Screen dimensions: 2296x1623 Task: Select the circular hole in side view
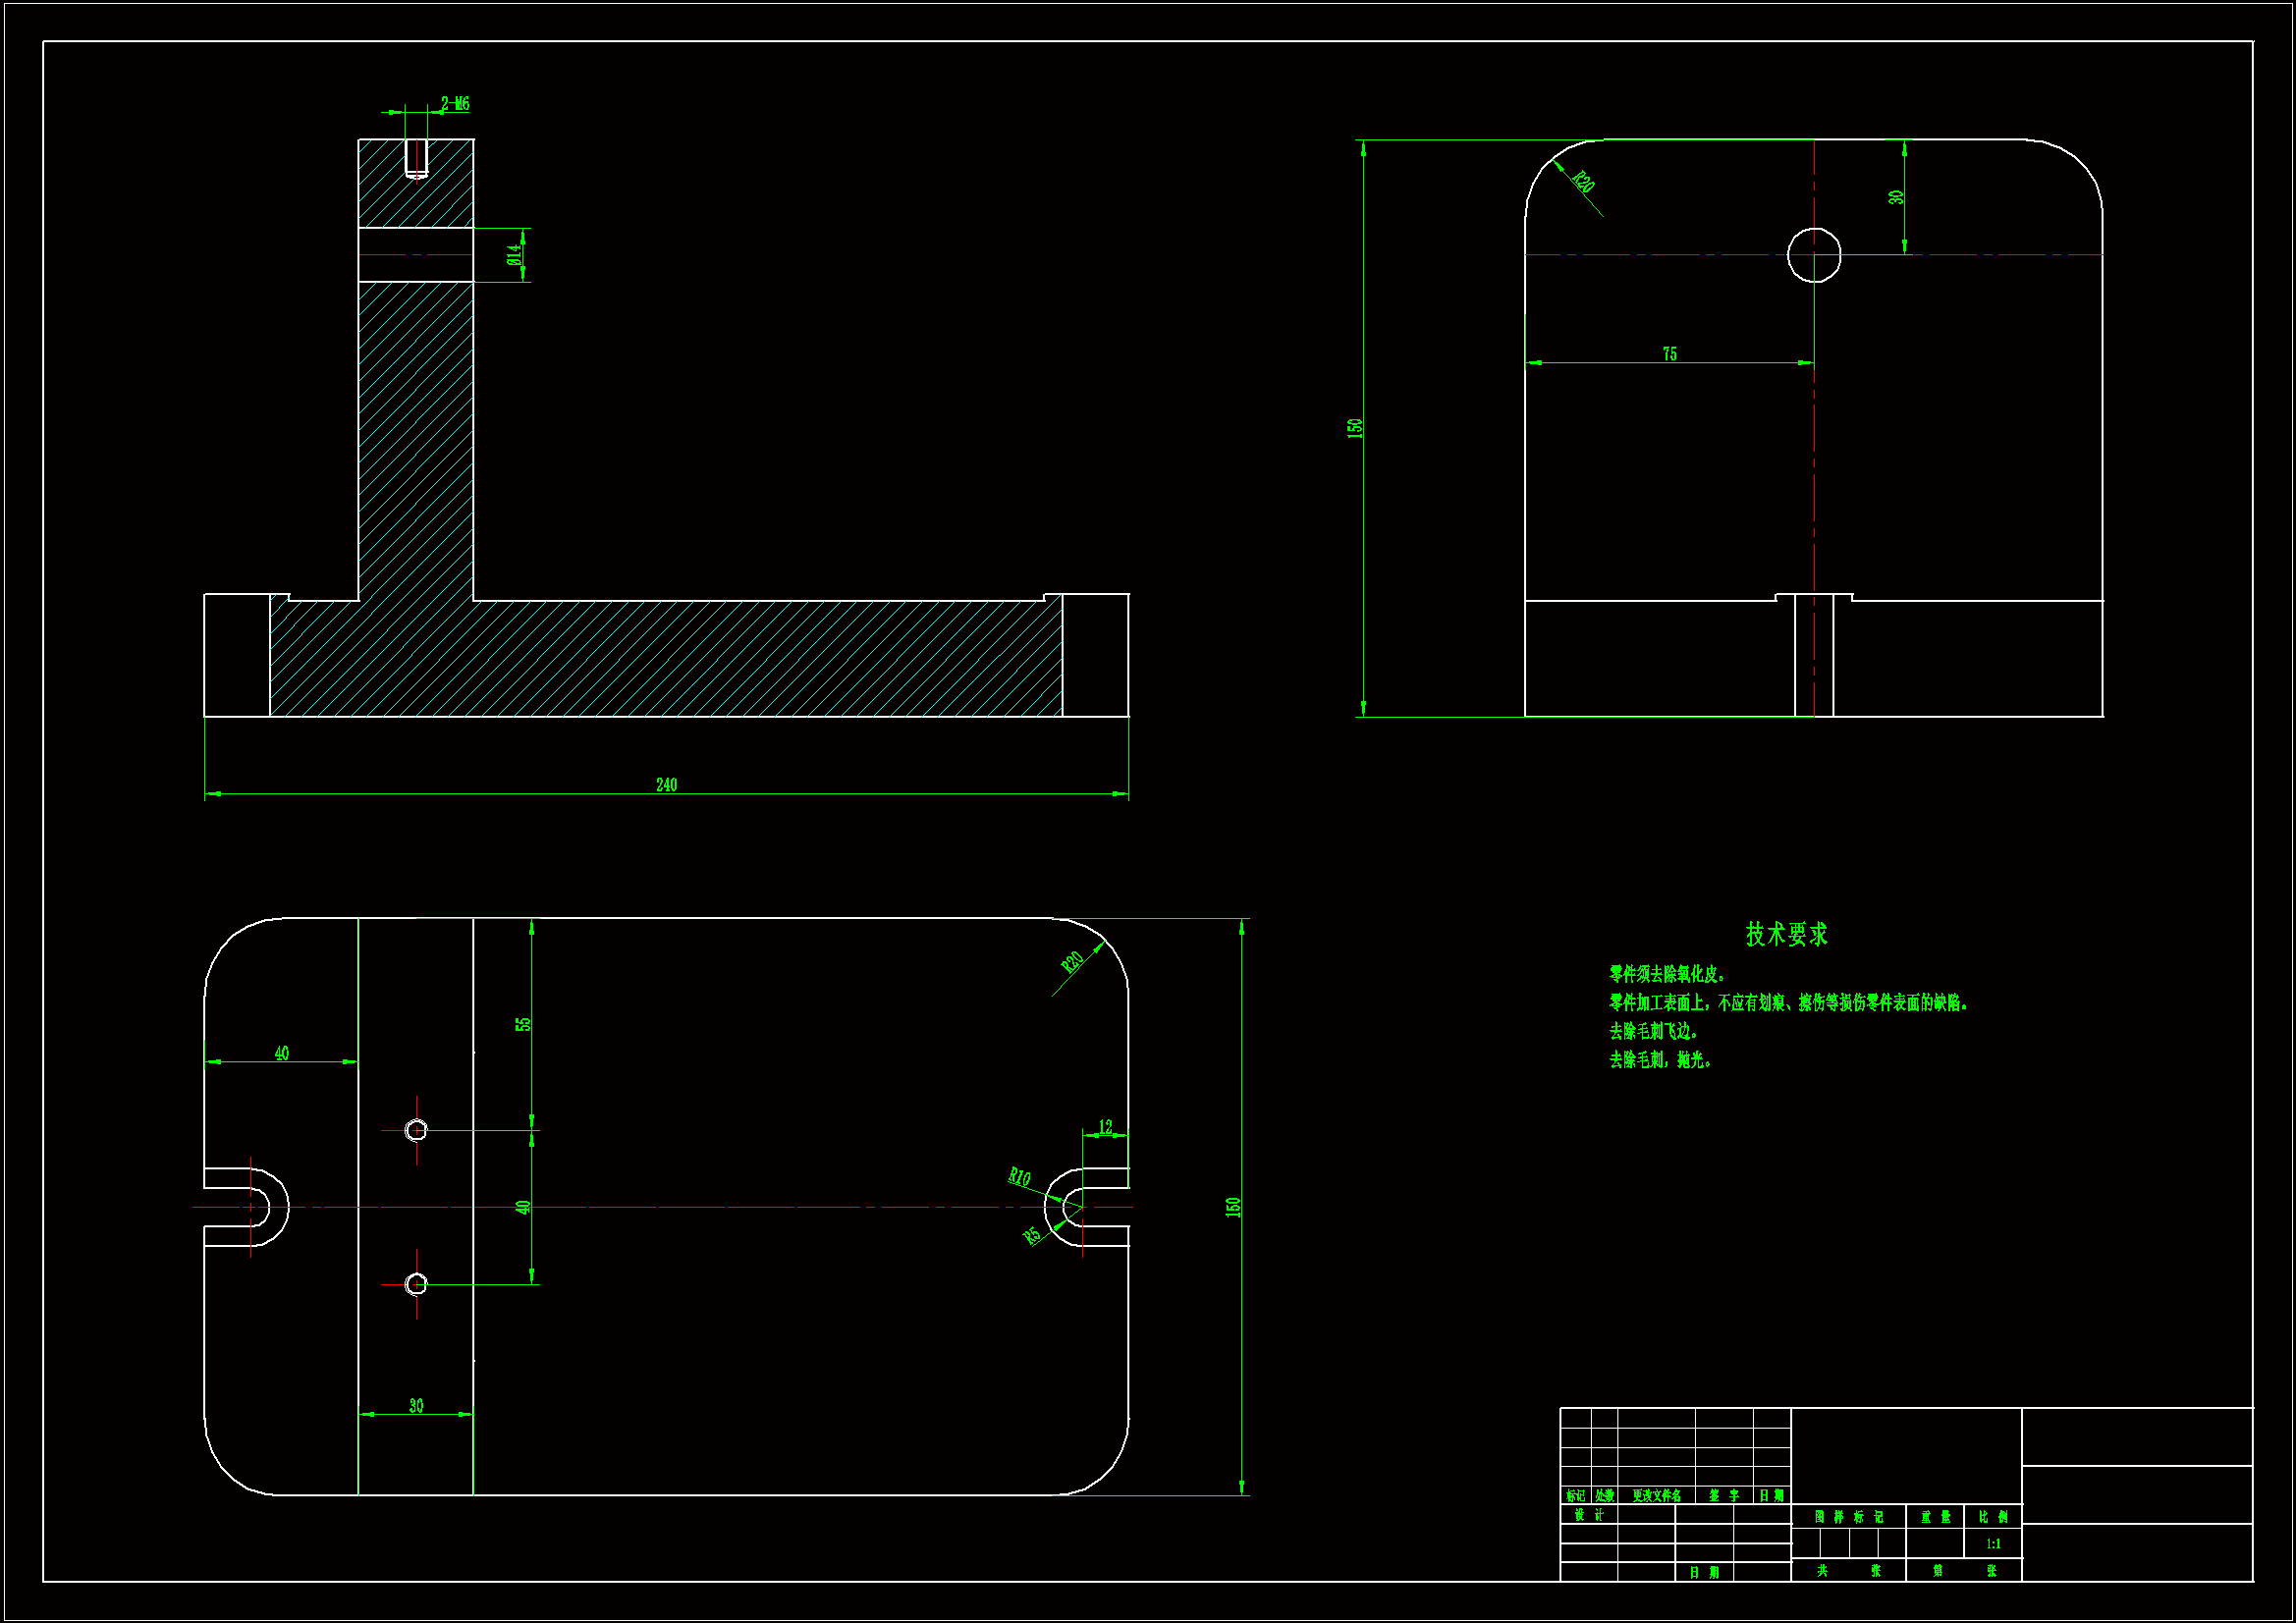coord(1813,255)
